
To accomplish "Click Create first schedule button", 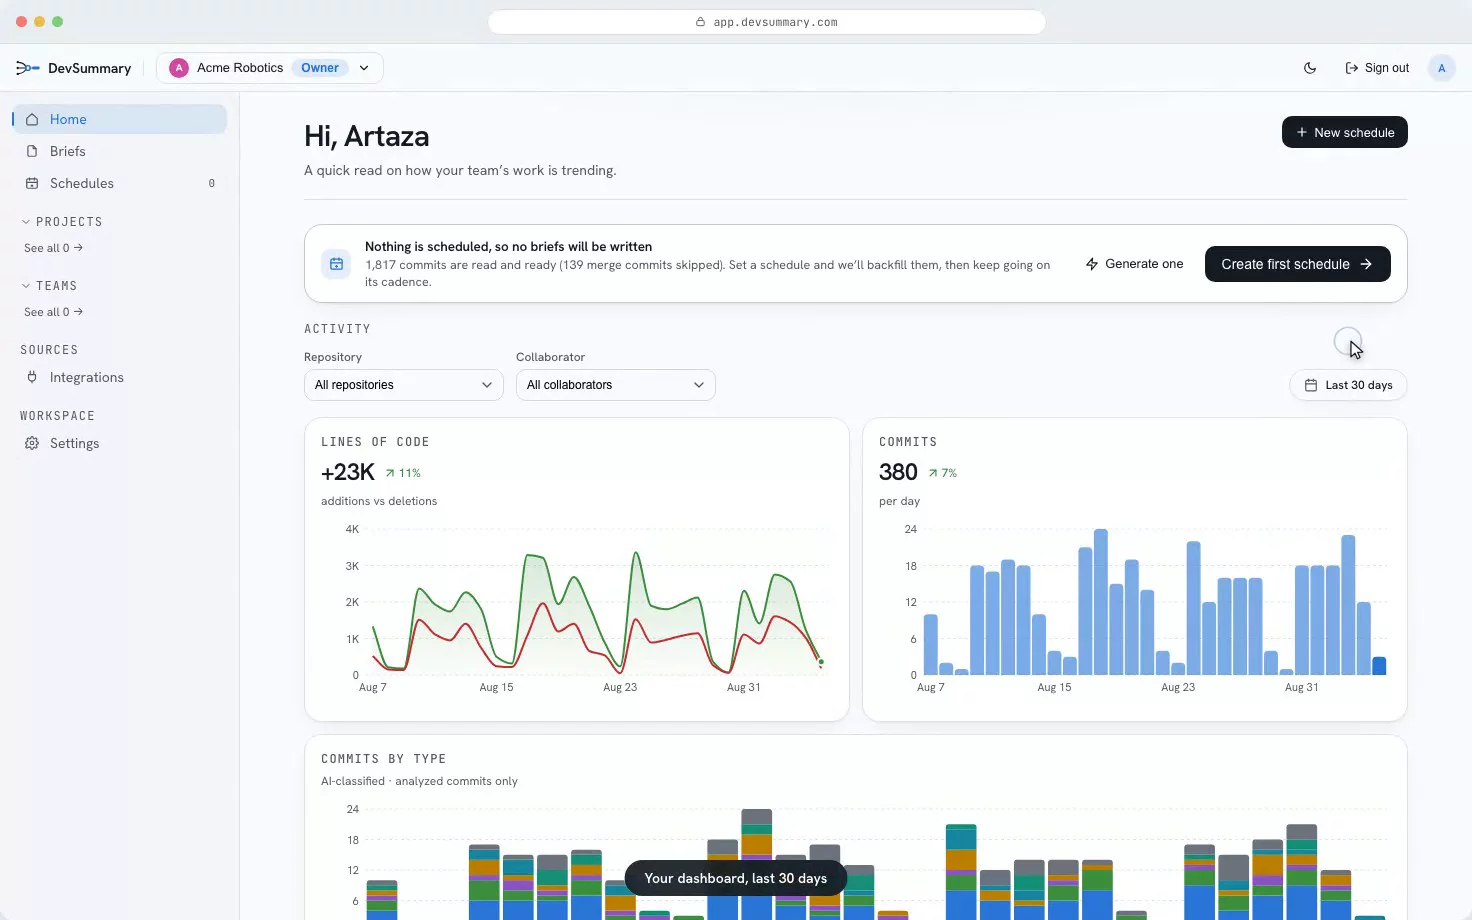I will [x=1298, y=264].
